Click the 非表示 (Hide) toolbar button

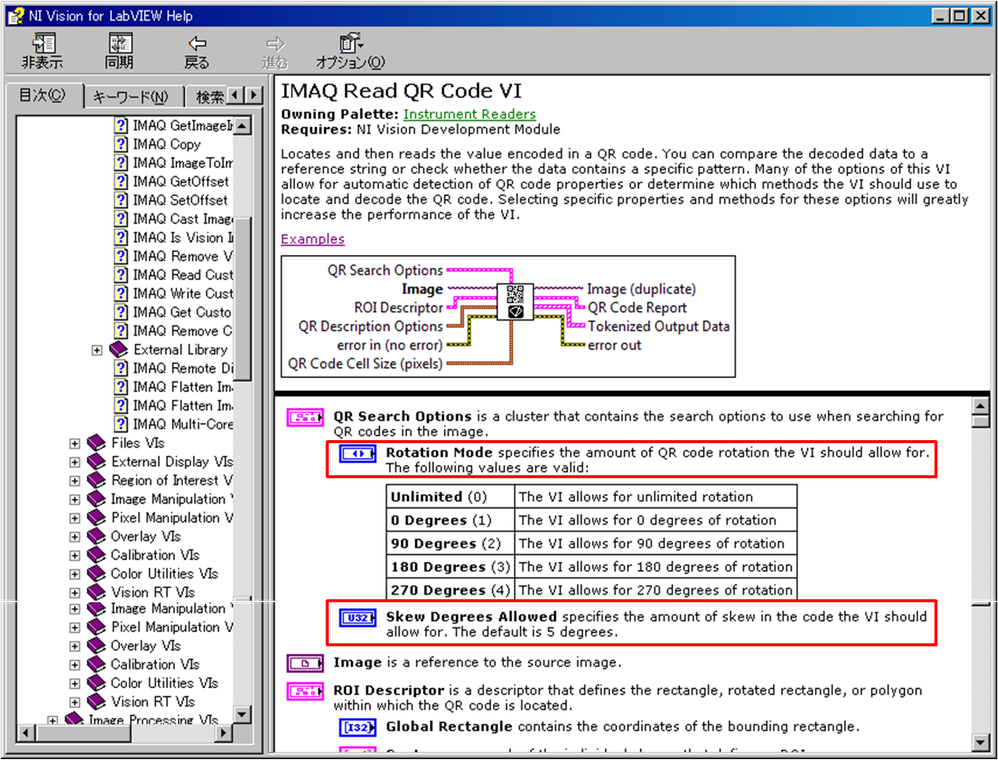pos(43,52)
